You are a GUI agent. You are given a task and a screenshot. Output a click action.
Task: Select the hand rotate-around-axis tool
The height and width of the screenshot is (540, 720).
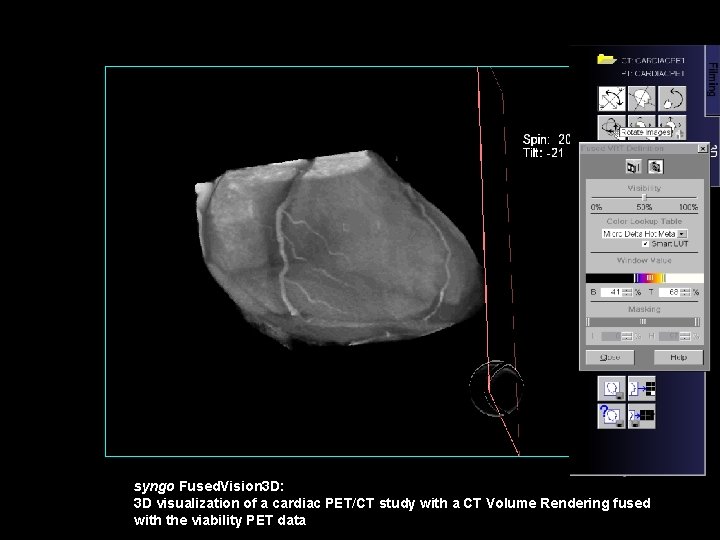tap(672, 98)
